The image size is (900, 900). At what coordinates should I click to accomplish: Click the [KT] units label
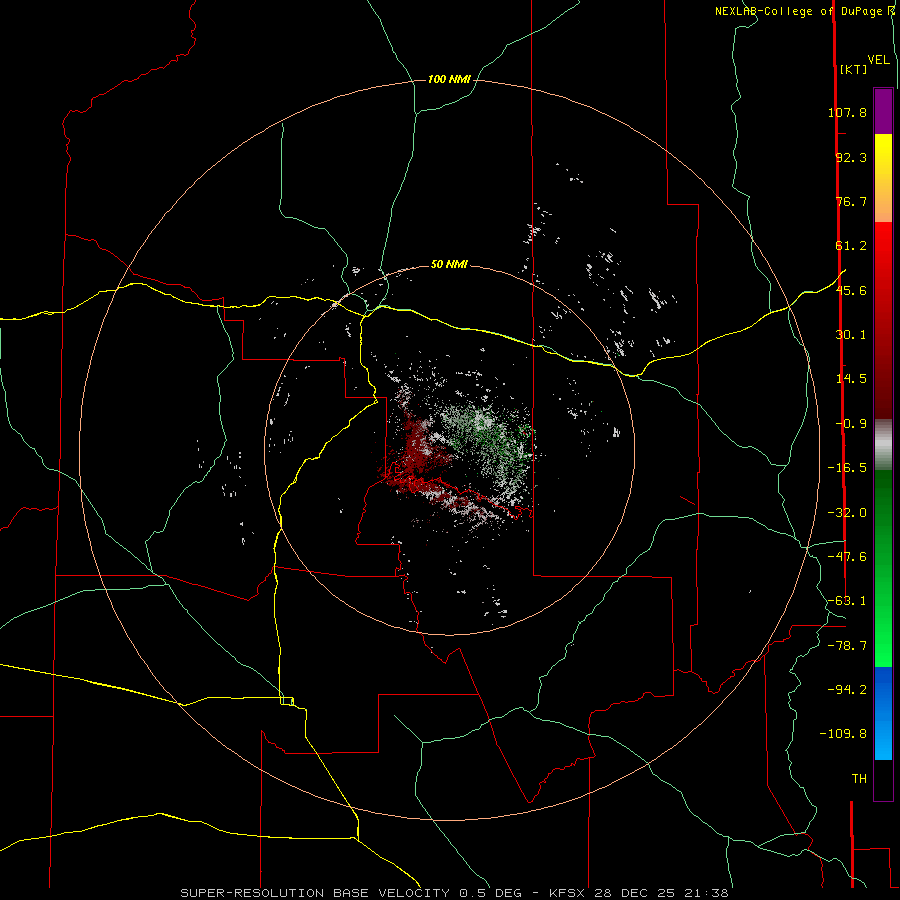[854, 69]
